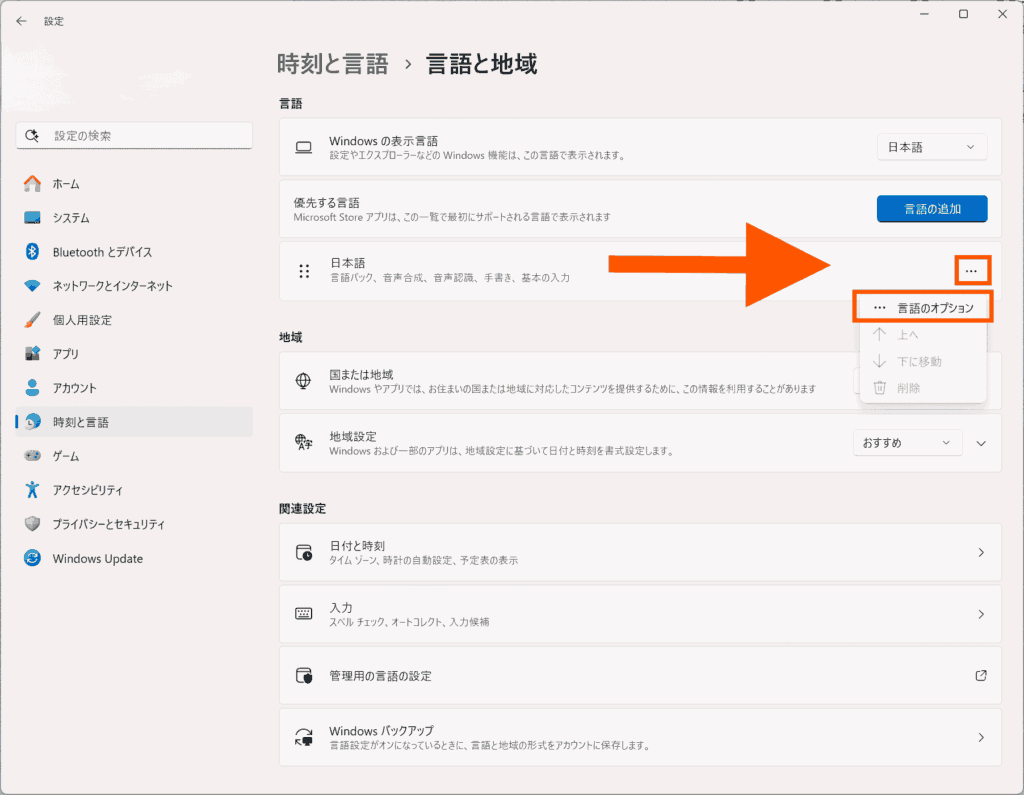Click the システム monitor icon
Viewport: 1024px width, 795px height.
tap(32, 218)
